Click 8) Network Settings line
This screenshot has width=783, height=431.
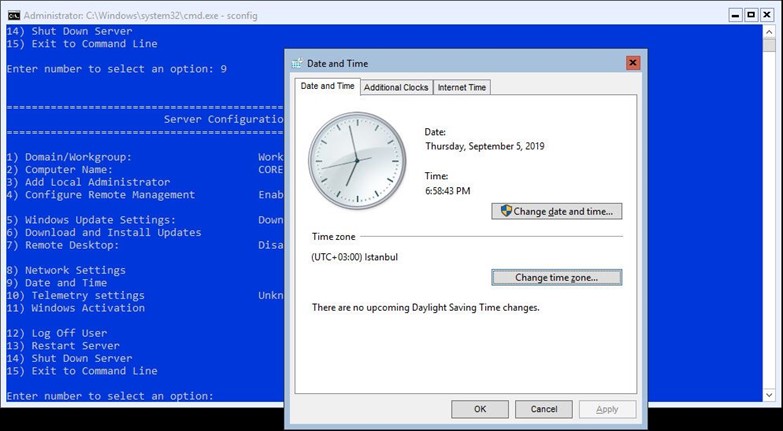tap(66, 270)
